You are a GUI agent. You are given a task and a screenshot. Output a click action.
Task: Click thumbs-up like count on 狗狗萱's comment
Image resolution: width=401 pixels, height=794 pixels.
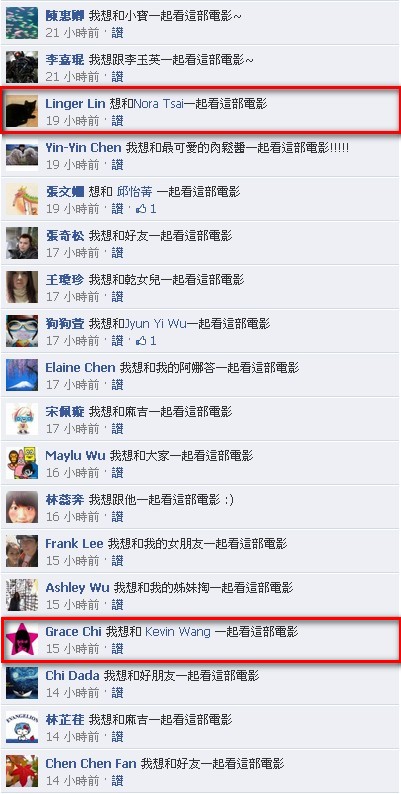[146, 341]
